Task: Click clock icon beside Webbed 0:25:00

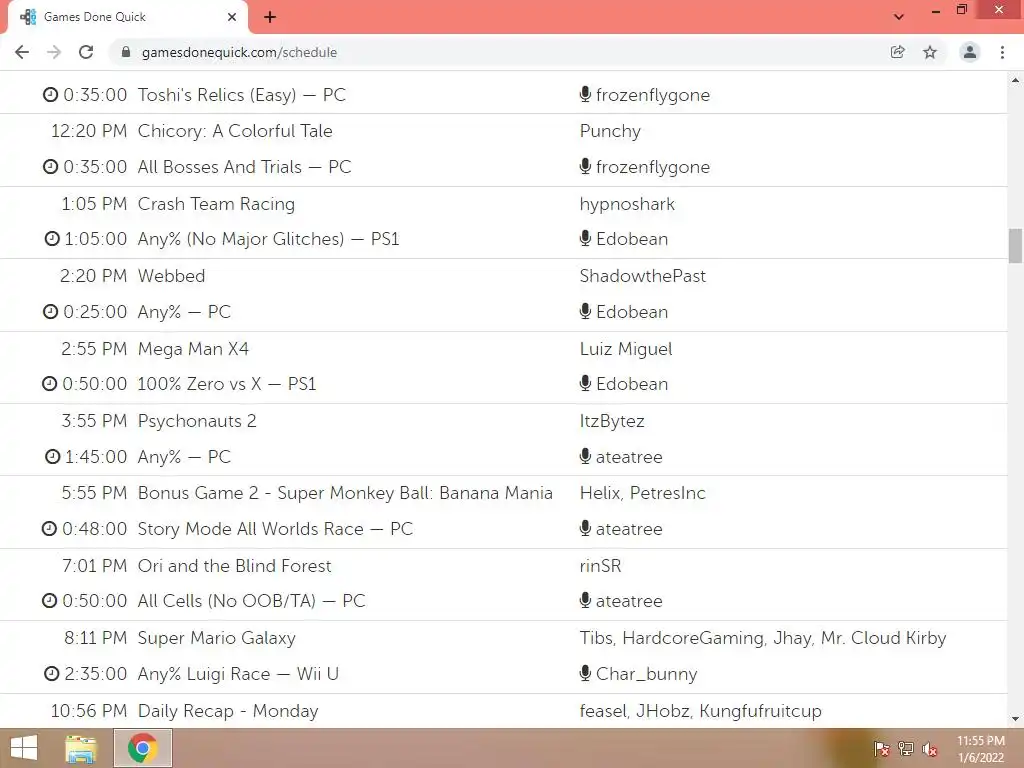Action: click(x=50, y=312)
